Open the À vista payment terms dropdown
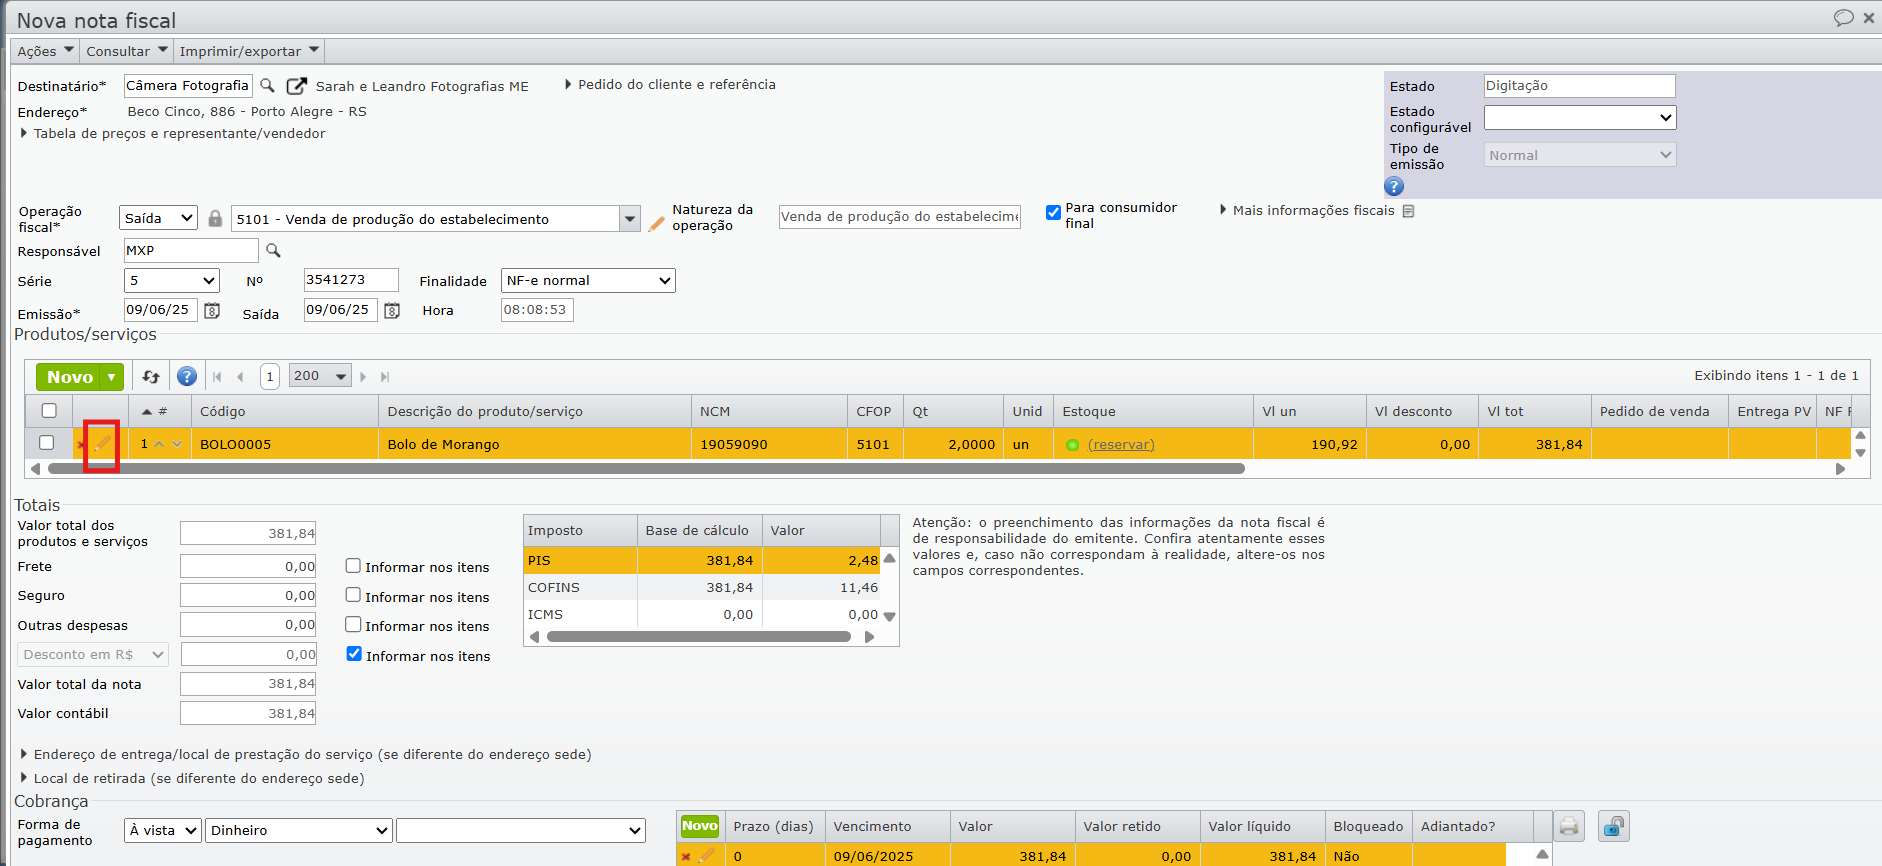This screenshot has width=1882, height=866. tap(163, 830)
